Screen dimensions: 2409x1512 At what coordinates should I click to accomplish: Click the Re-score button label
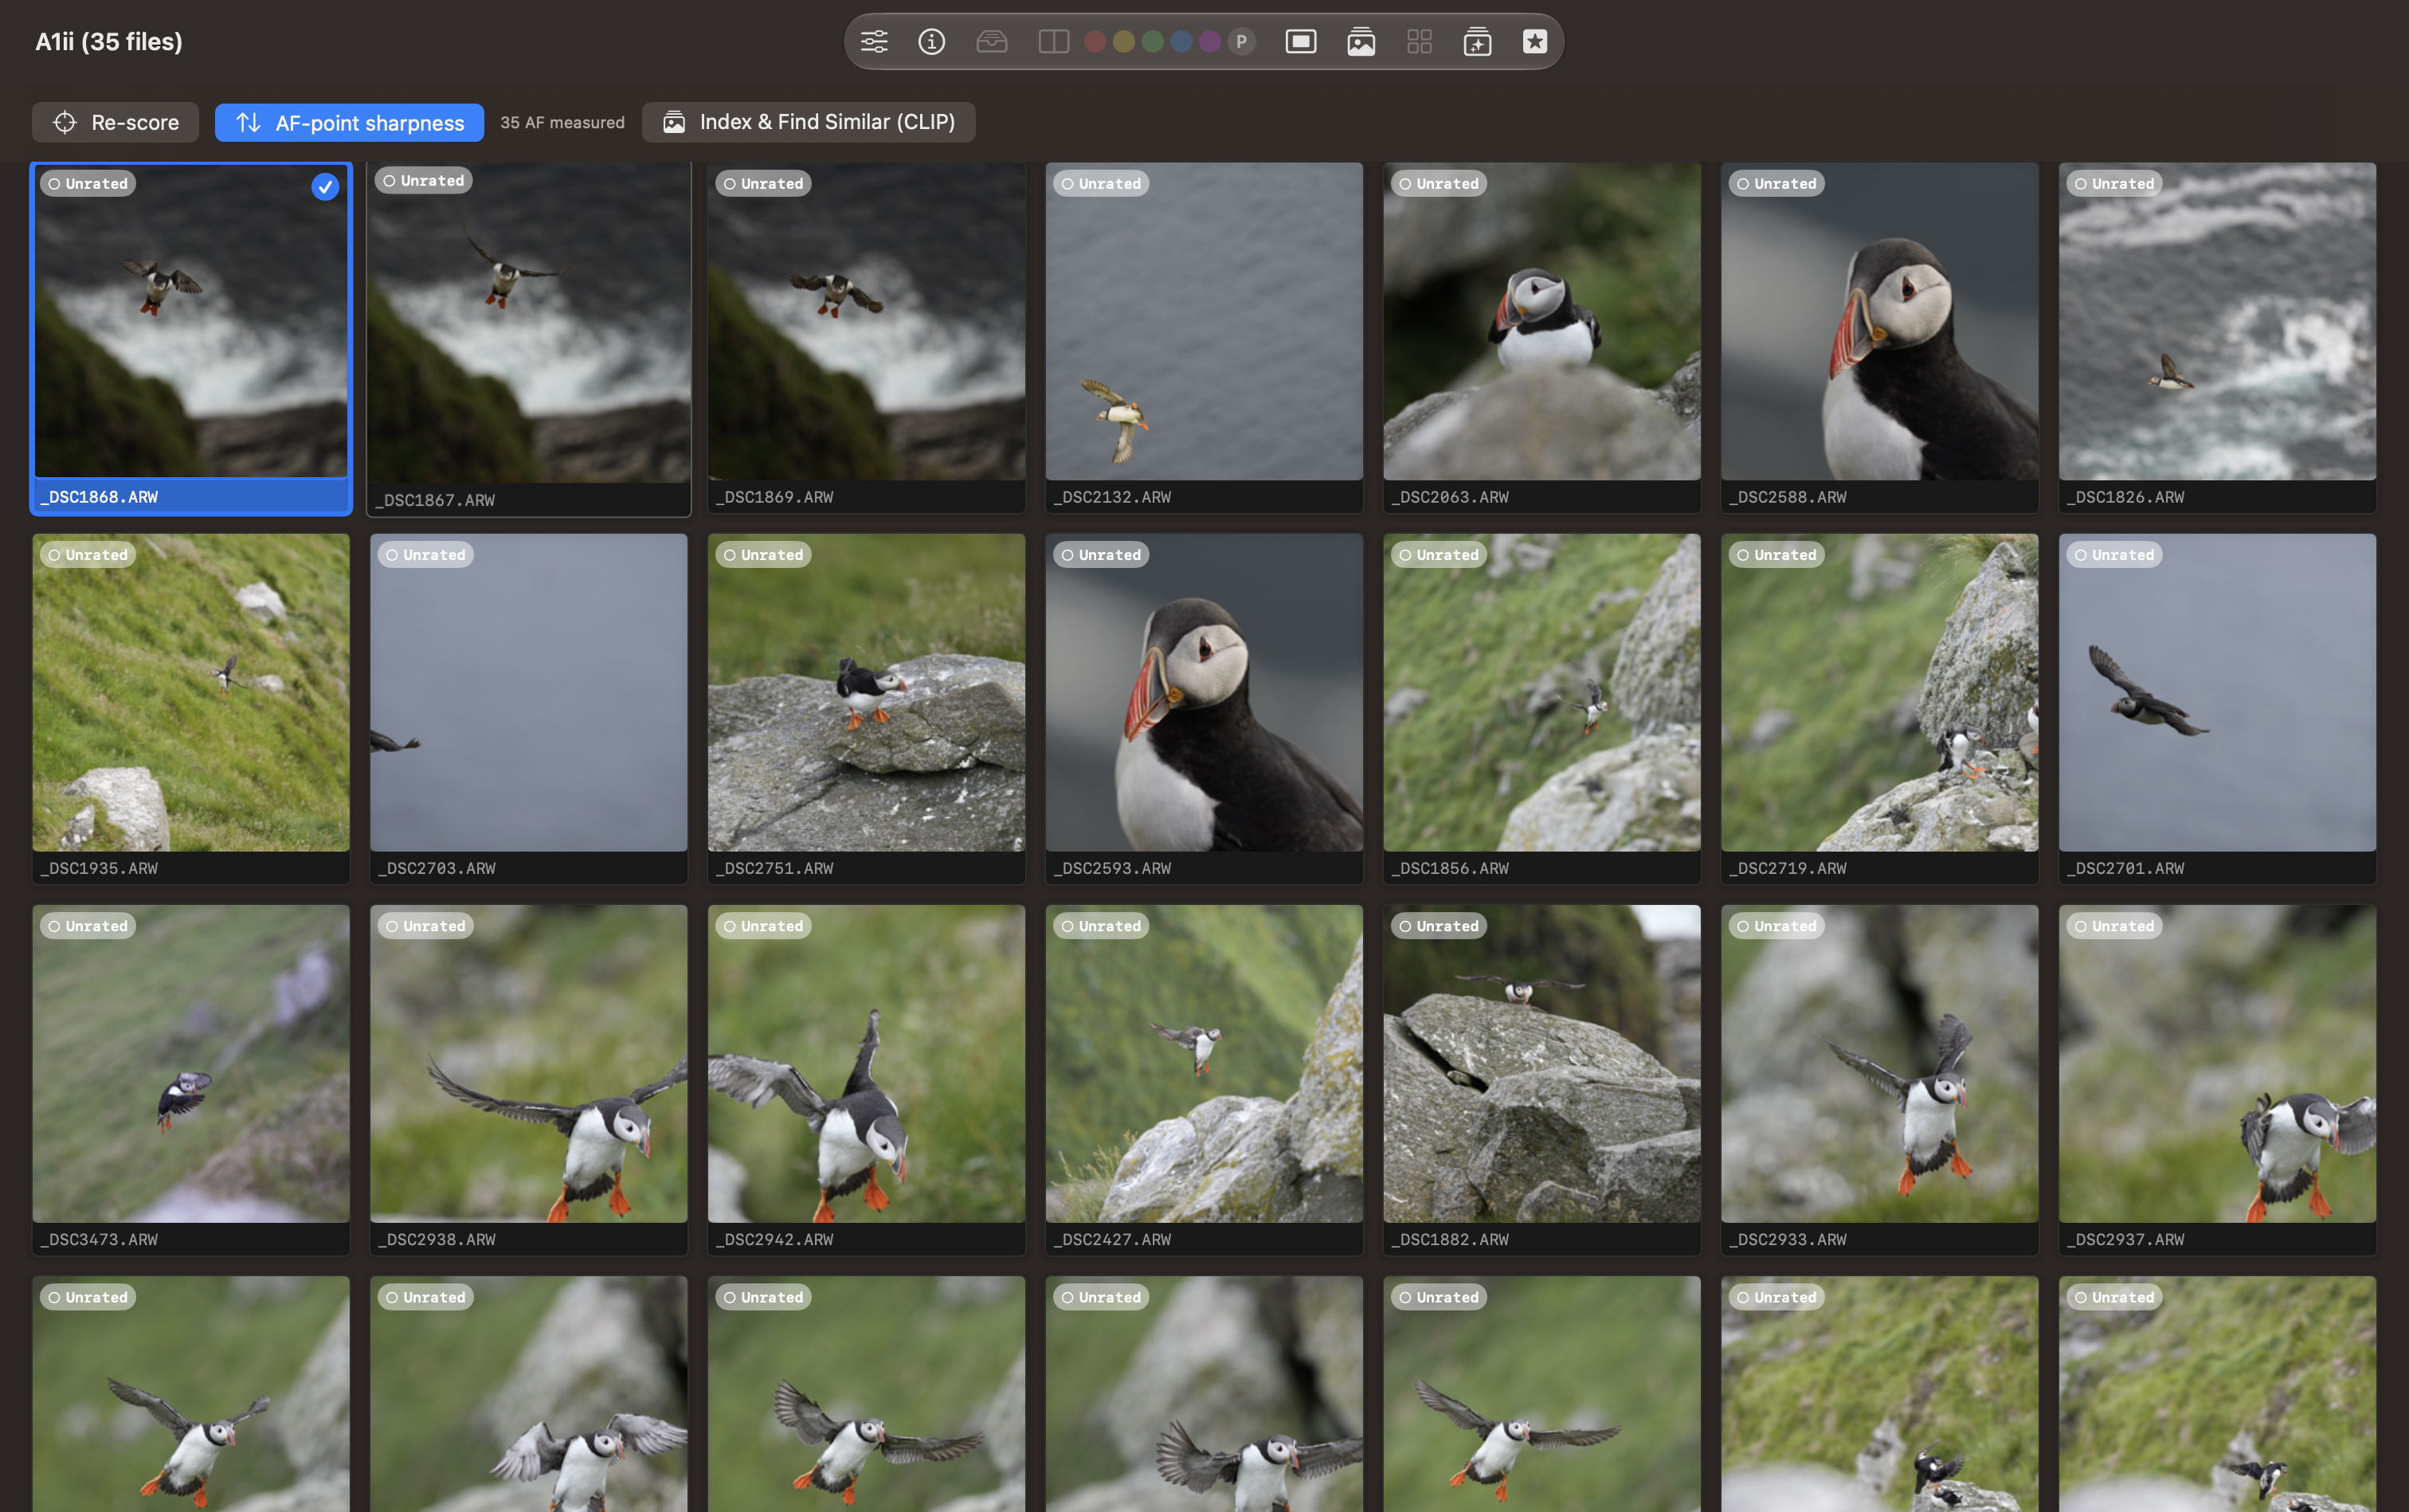(135, 122)
